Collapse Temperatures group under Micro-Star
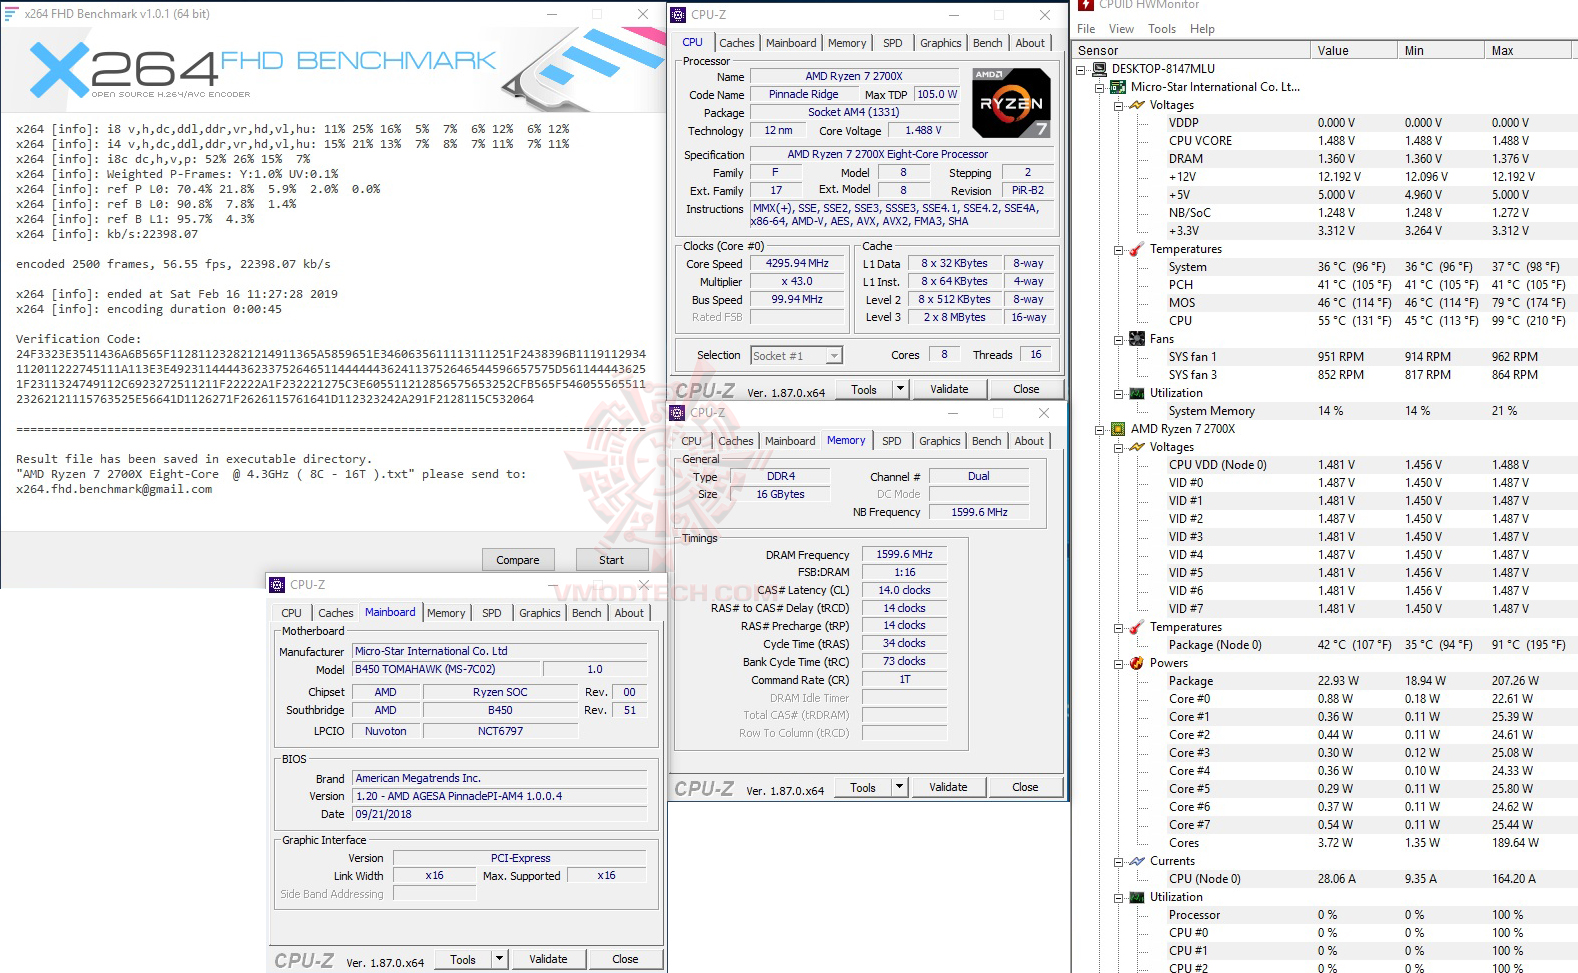1578x973 pixels. pyautogui.click(x=1118, y=250)
